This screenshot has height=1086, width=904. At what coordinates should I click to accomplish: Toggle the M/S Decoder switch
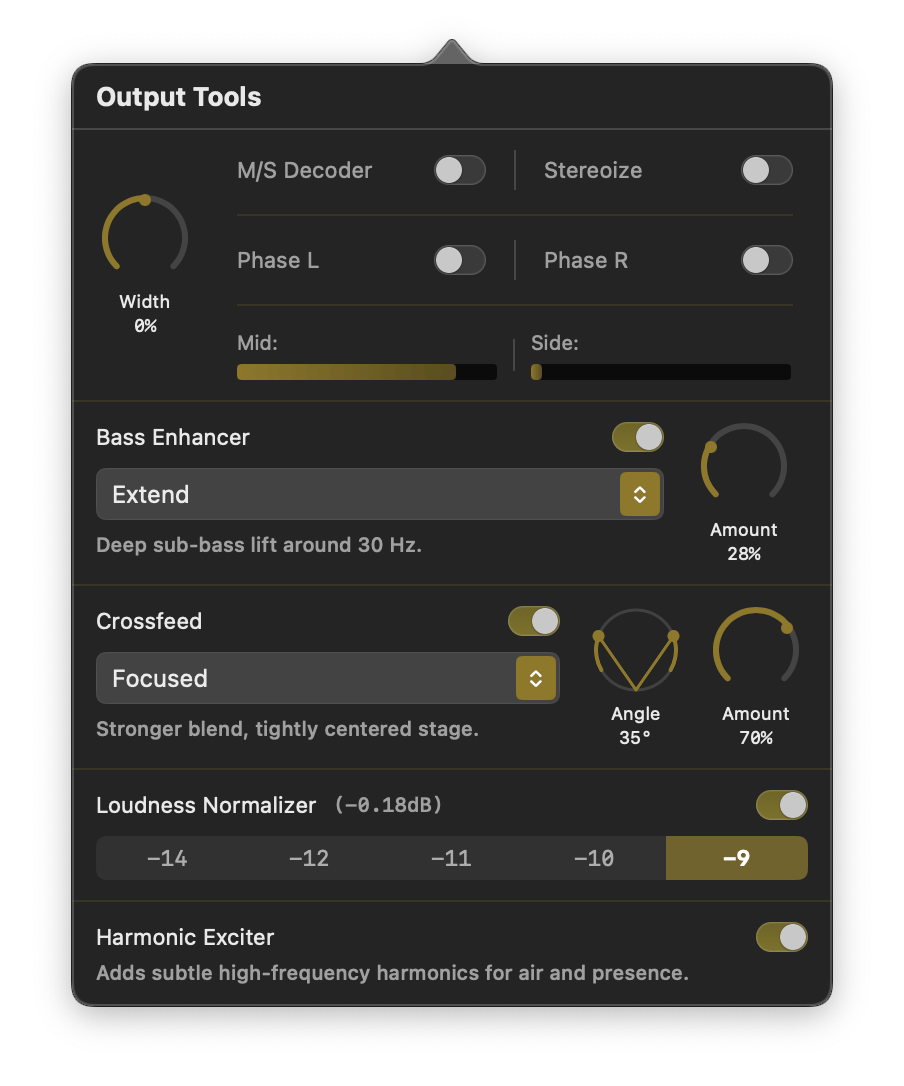(459, 170)
